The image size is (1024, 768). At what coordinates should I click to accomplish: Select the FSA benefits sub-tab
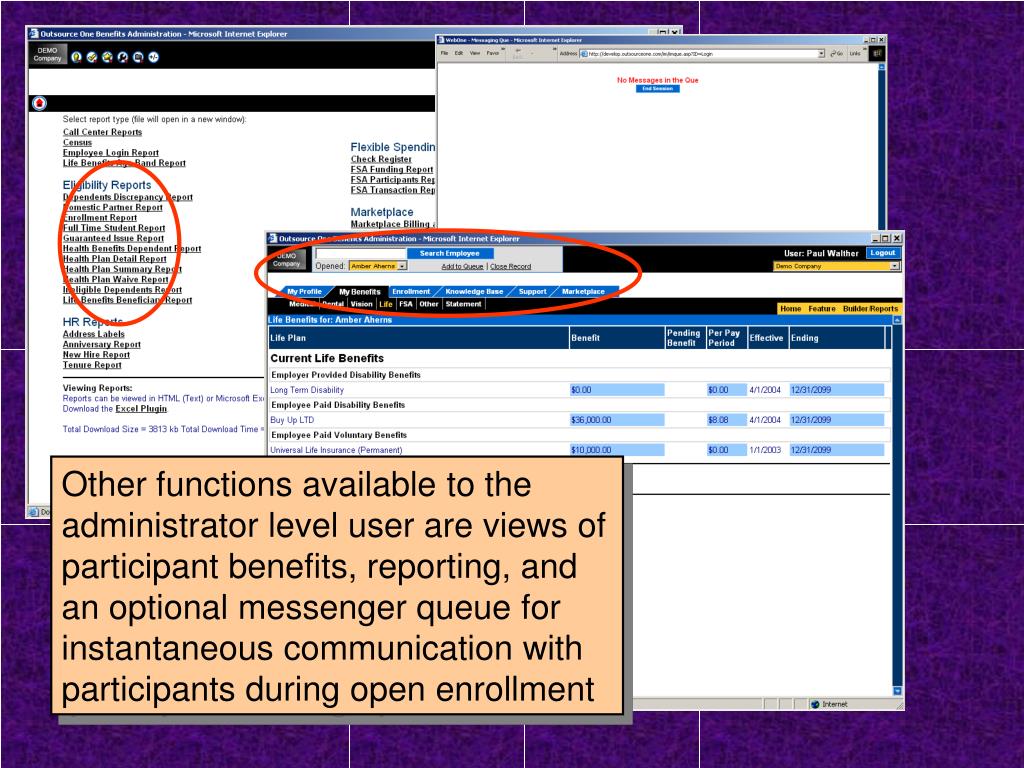[x=406, y=304]
